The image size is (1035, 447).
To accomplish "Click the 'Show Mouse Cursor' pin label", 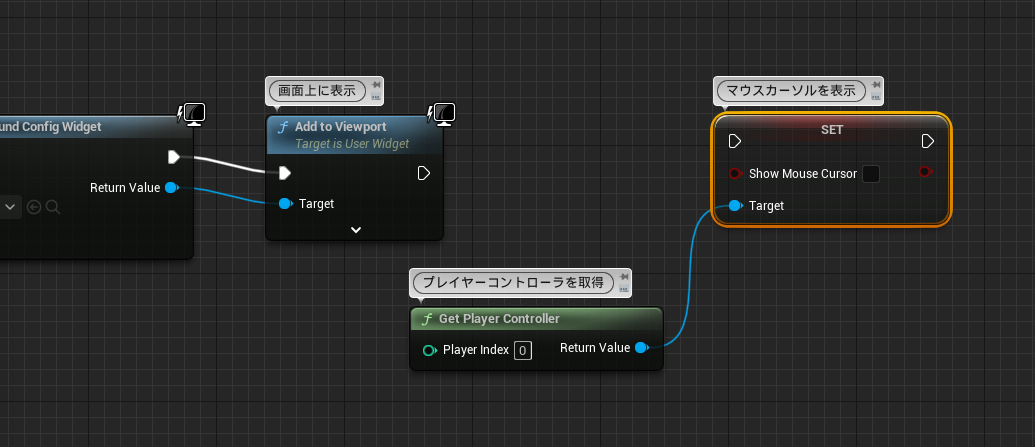I will [x=803, y=174].
